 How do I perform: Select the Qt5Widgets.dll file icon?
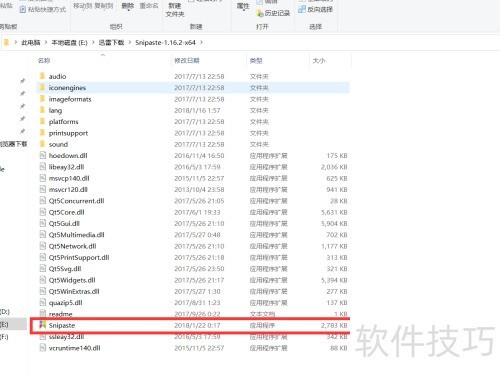(42, 280)
